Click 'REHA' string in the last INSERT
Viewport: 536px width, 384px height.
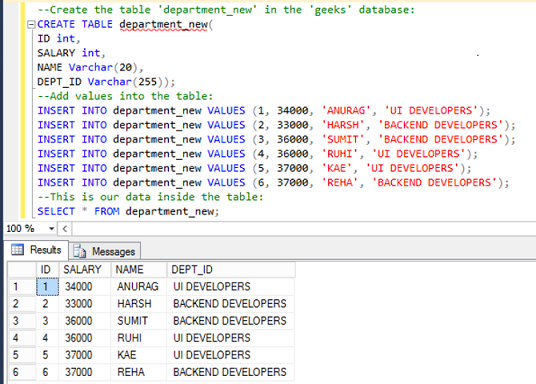(x=340, y=183)
